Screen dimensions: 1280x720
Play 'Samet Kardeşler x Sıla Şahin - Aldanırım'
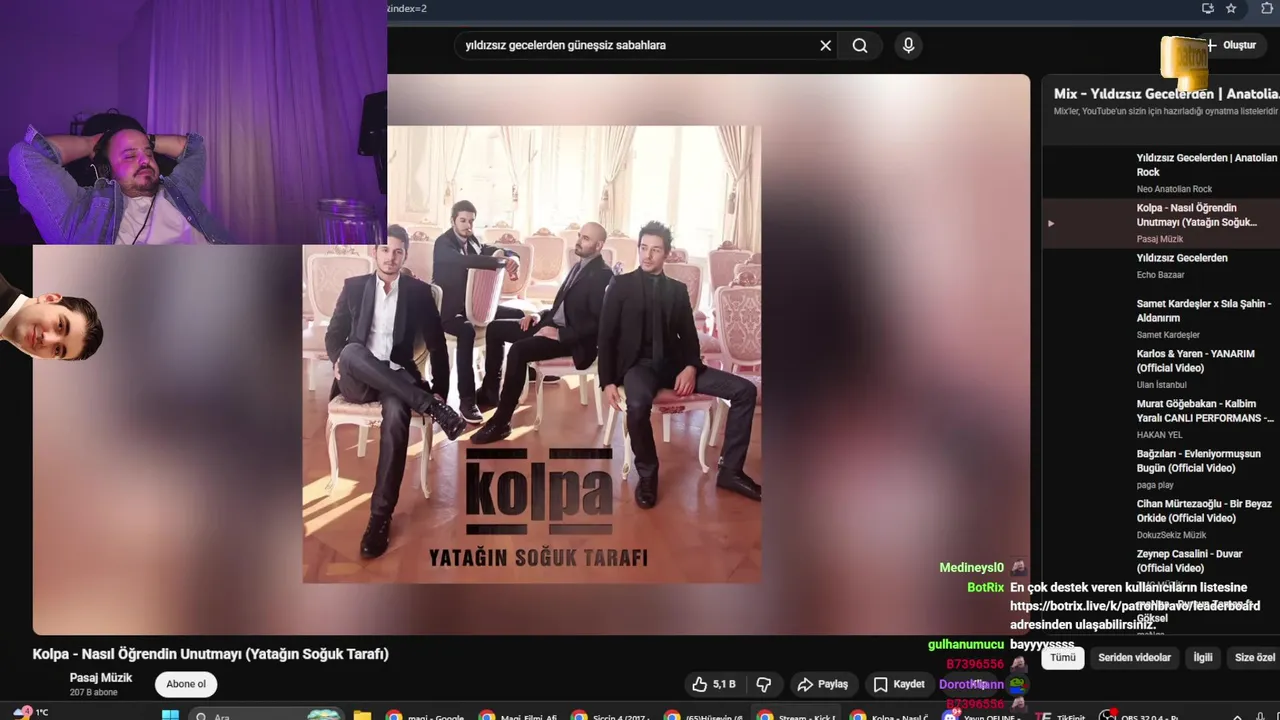tap(1161, 318)
